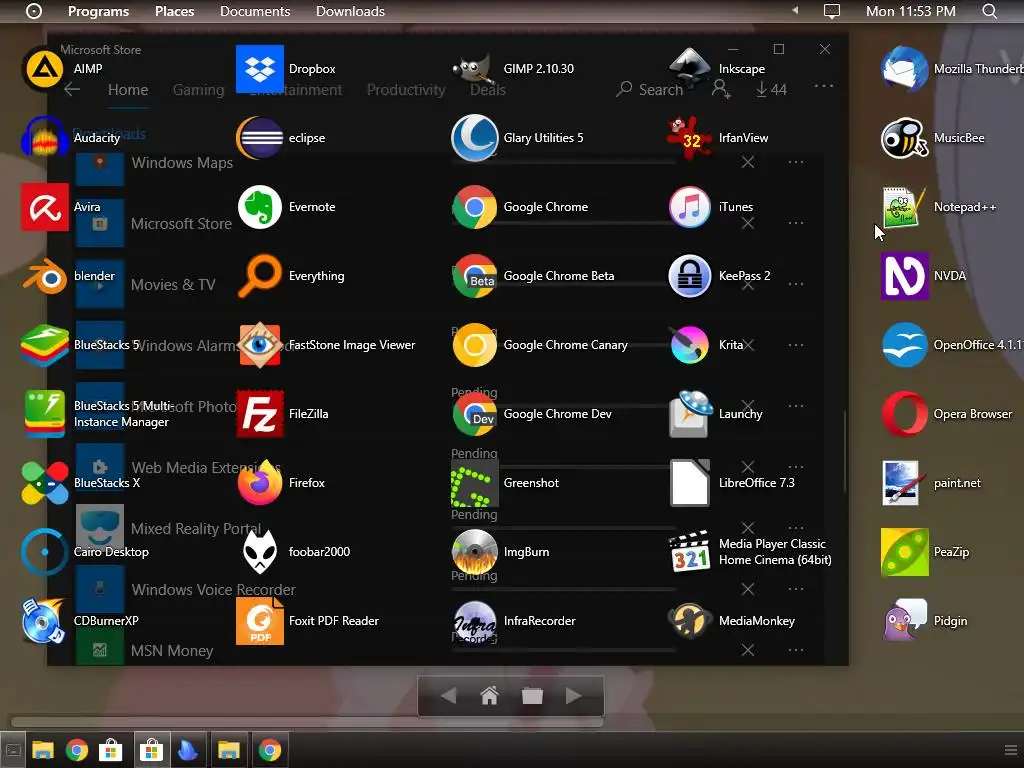
Task: Open the Places menu
Action: coord(174,11)
